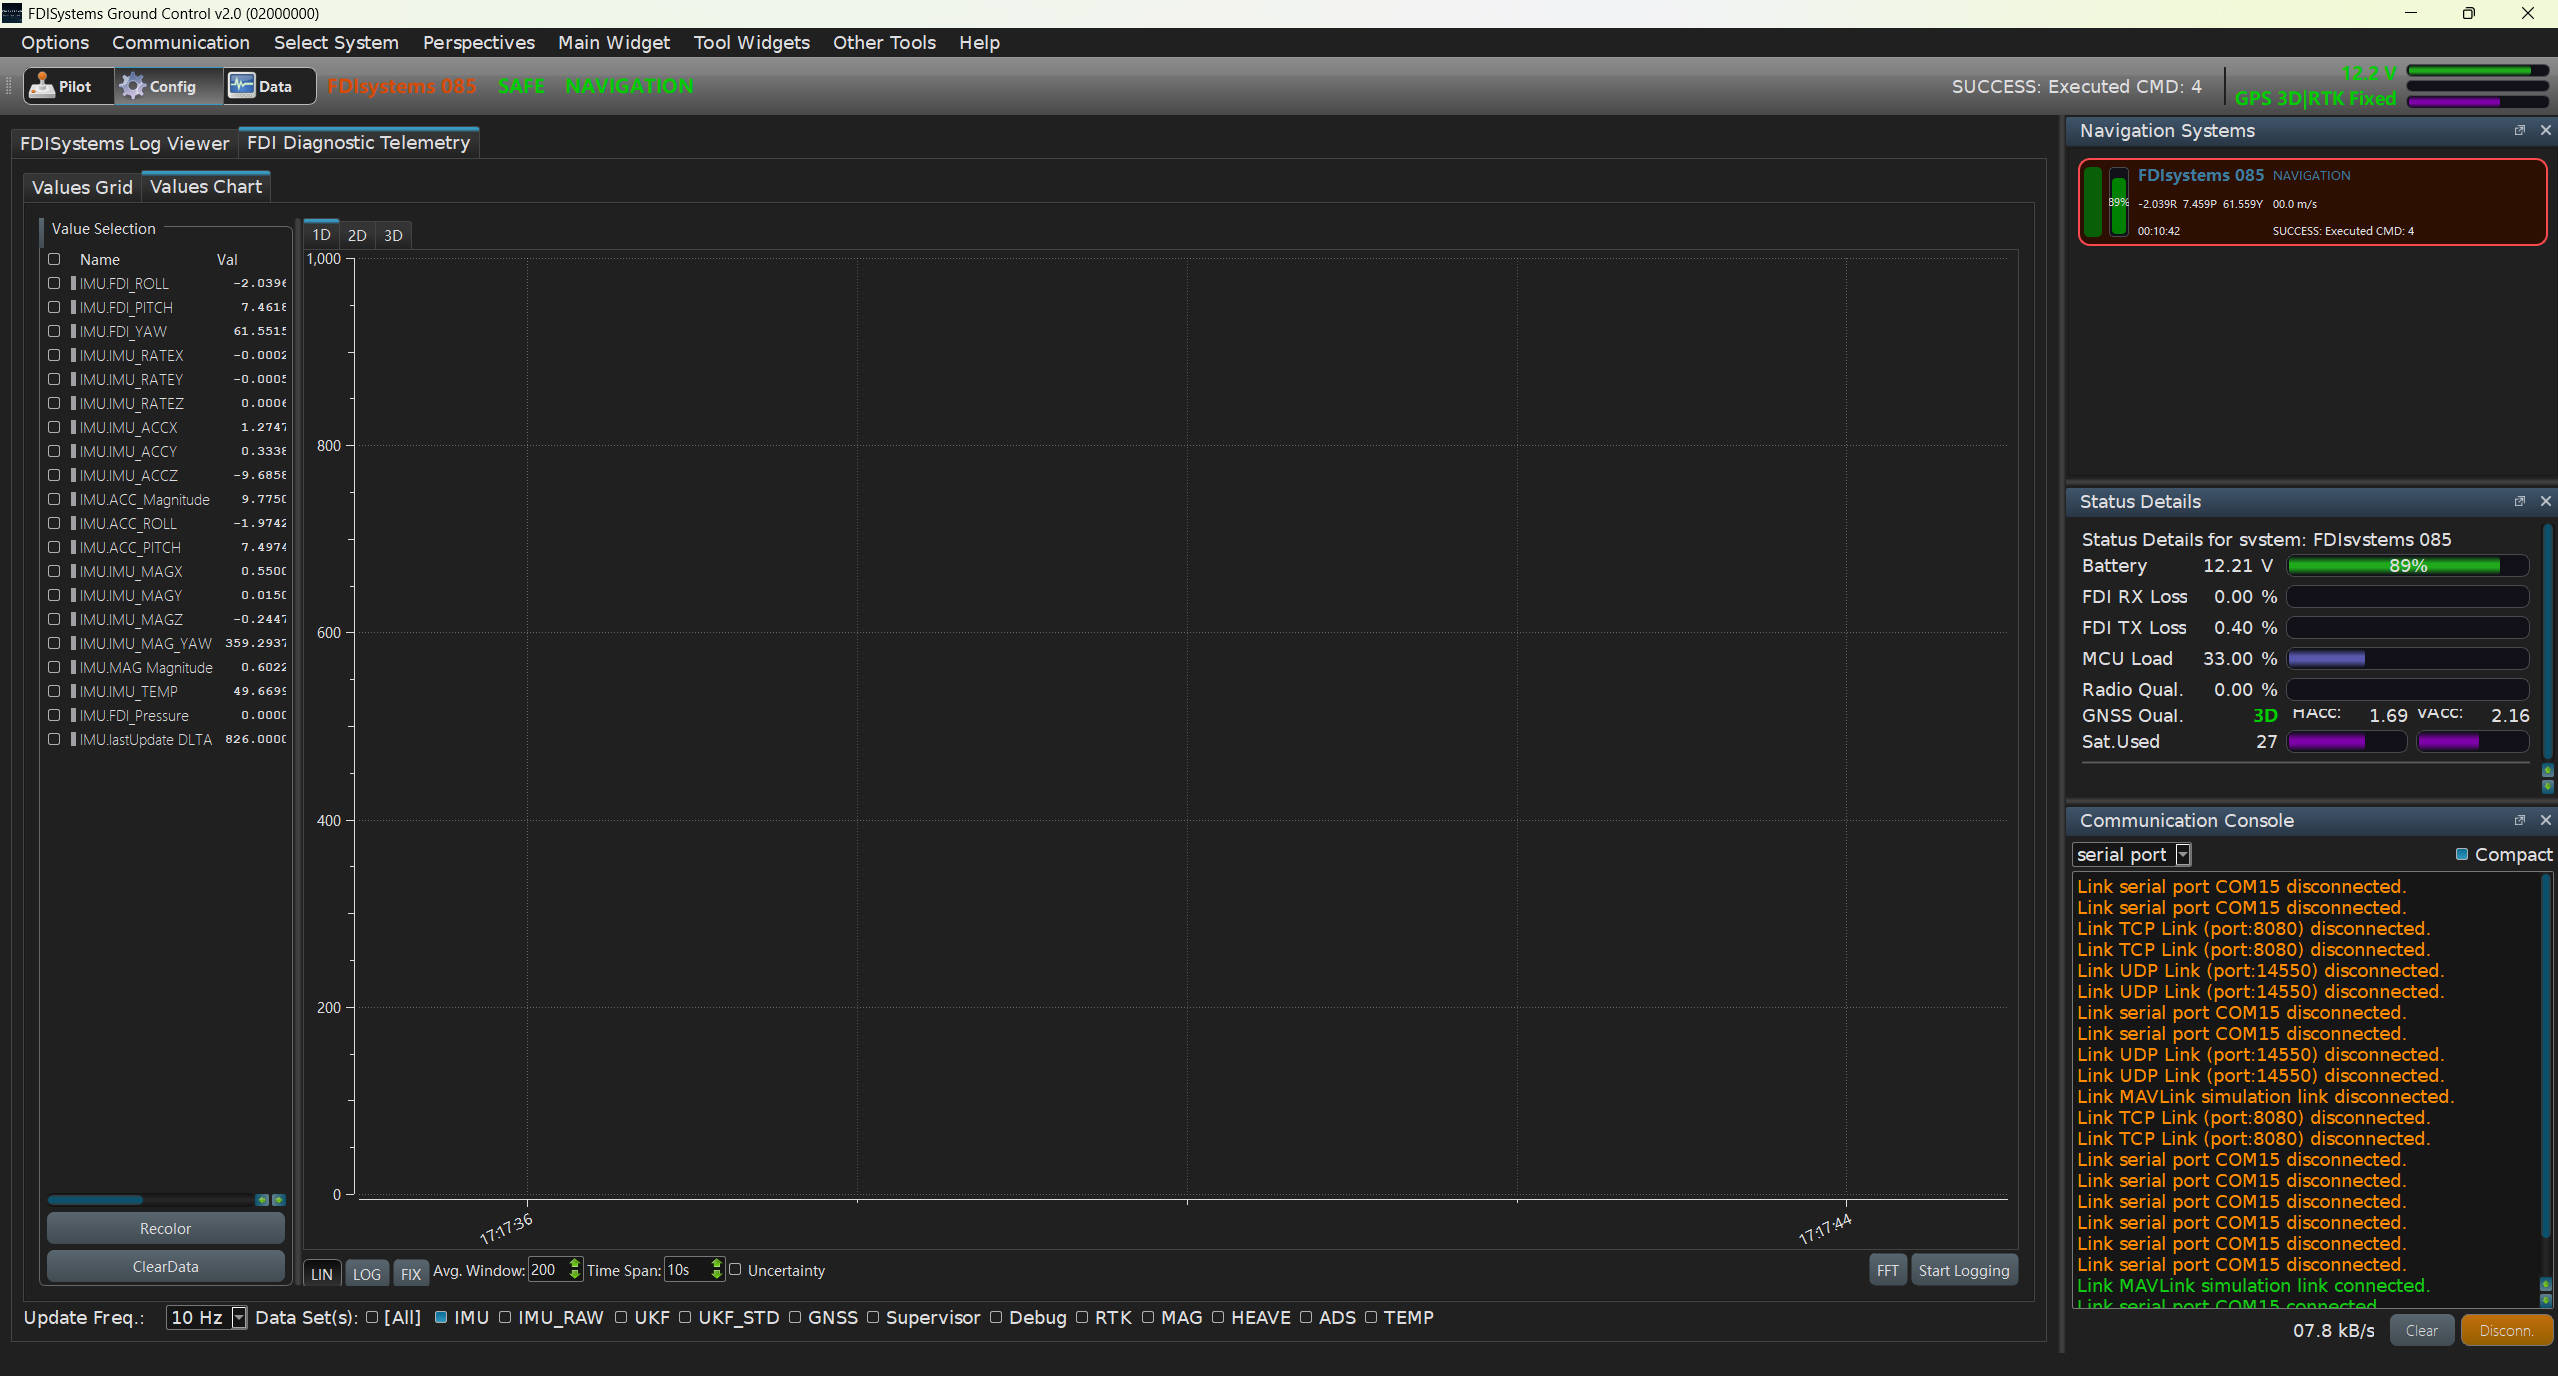This screenshot has width=2558, height=1376.
Task: Float the Status Details panel
Action: click(2520, 502)
